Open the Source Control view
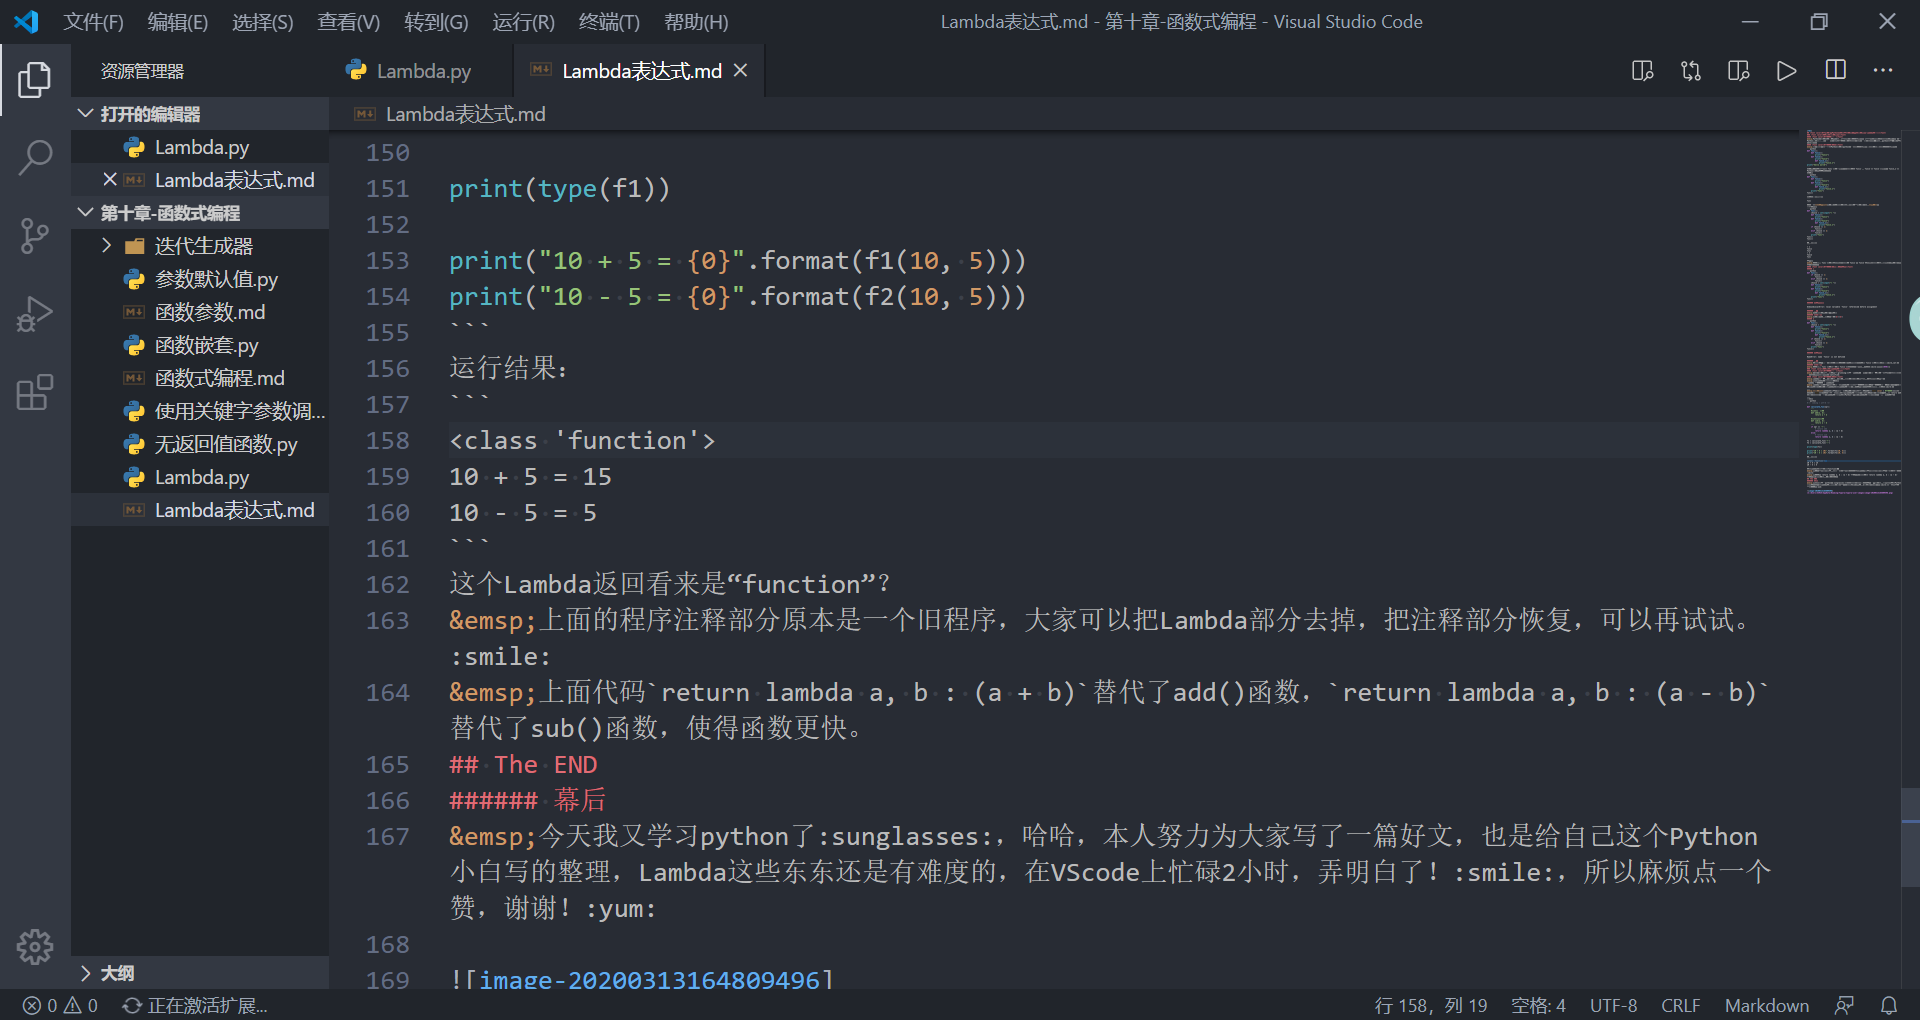 [35, 236]
